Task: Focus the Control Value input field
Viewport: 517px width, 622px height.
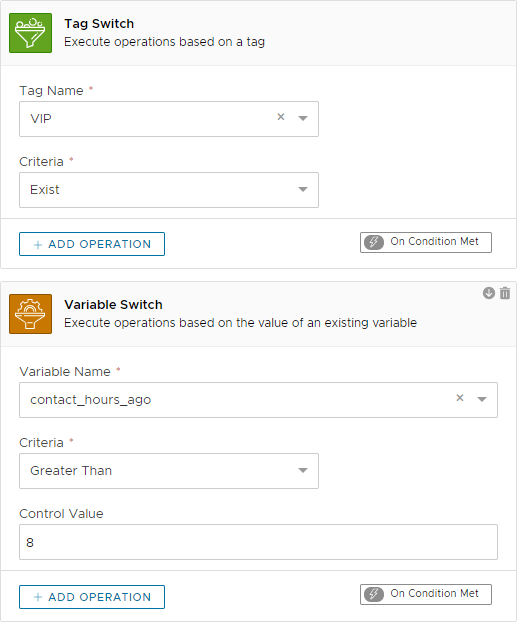Action: coord(258,542)
